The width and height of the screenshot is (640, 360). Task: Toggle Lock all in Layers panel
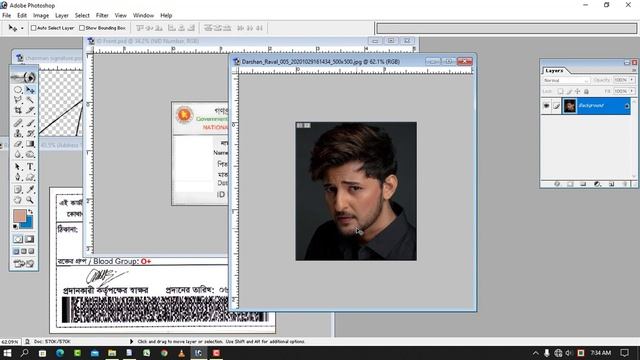(587, 91)
